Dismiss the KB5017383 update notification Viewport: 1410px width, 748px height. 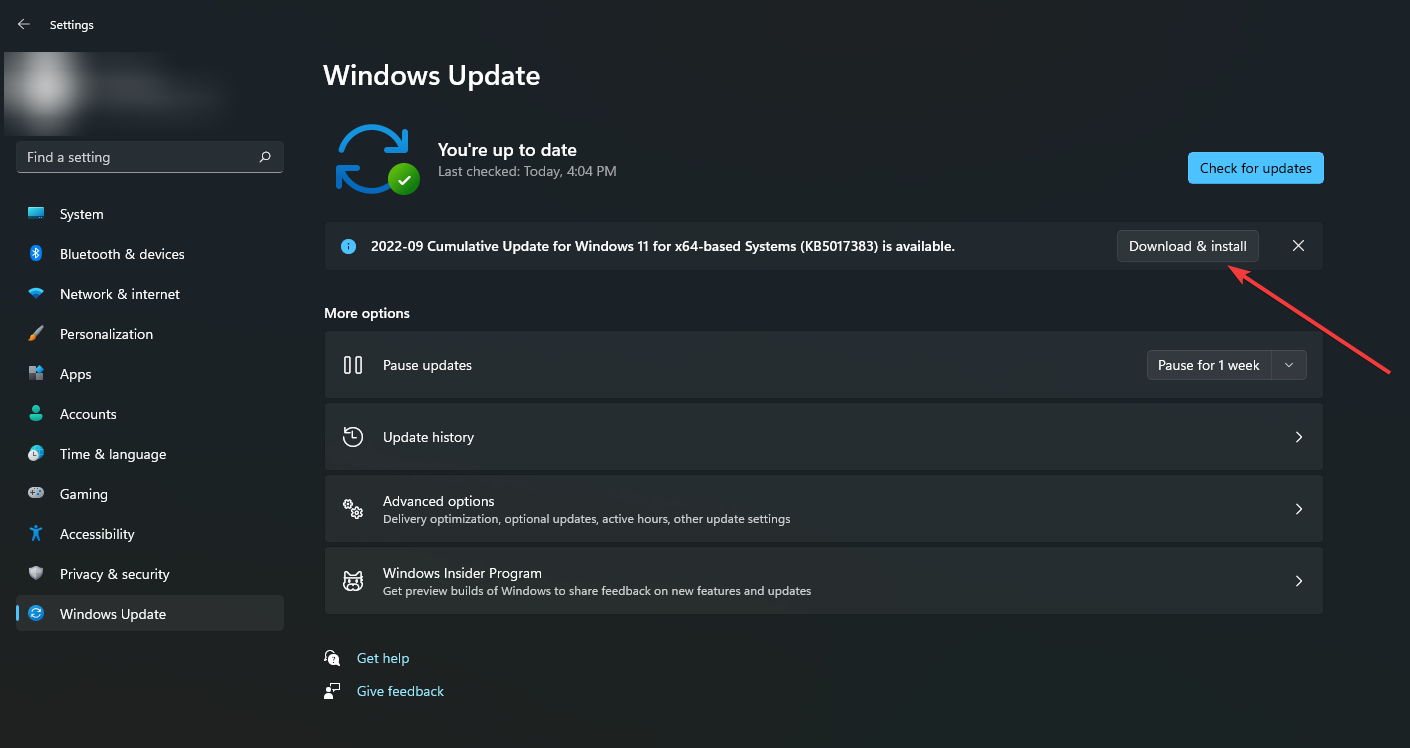pos(1298,245)
